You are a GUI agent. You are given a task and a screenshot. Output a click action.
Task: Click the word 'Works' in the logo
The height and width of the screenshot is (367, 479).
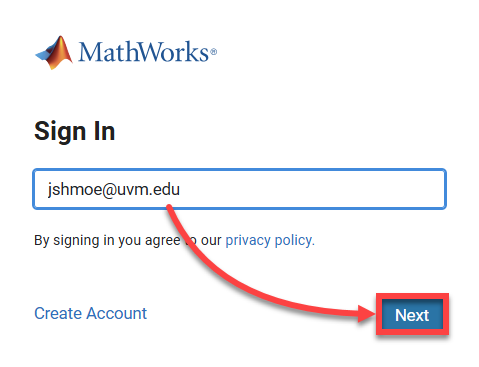point(174,52)
